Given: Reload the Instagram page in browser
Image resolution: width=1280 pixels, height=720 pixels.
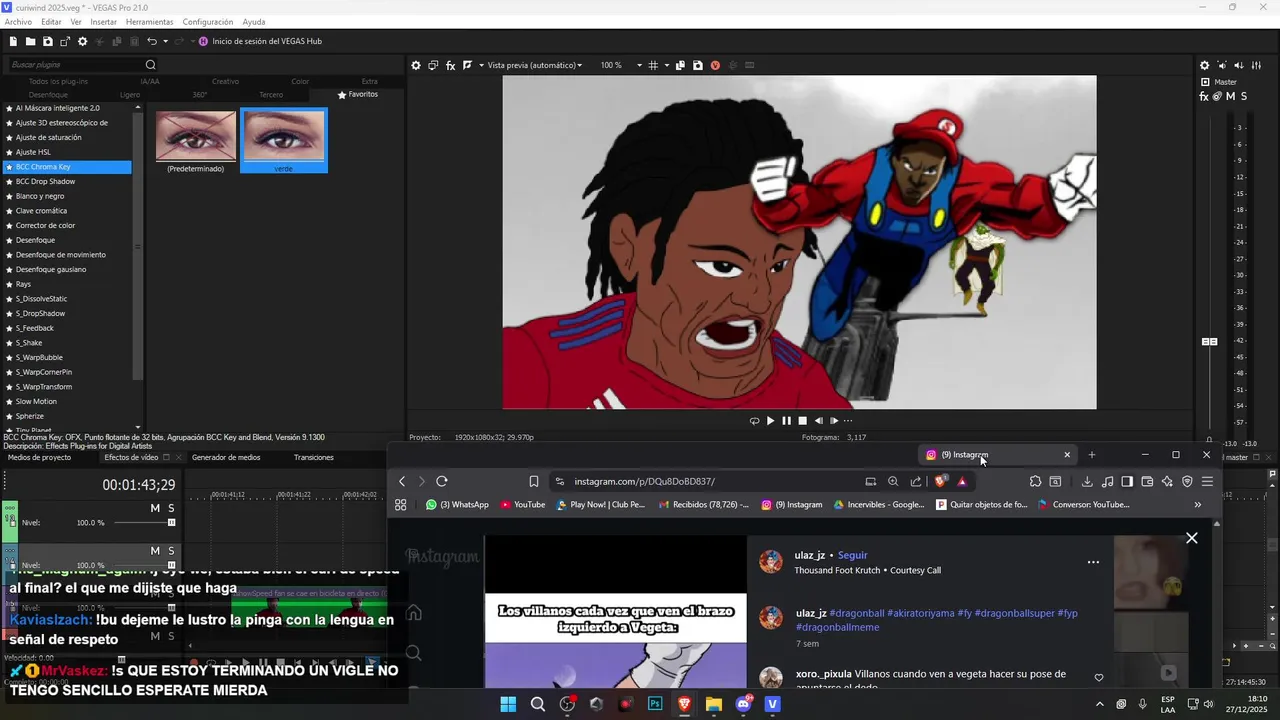Looking at the screenshot, I should [x=442, y=481].
